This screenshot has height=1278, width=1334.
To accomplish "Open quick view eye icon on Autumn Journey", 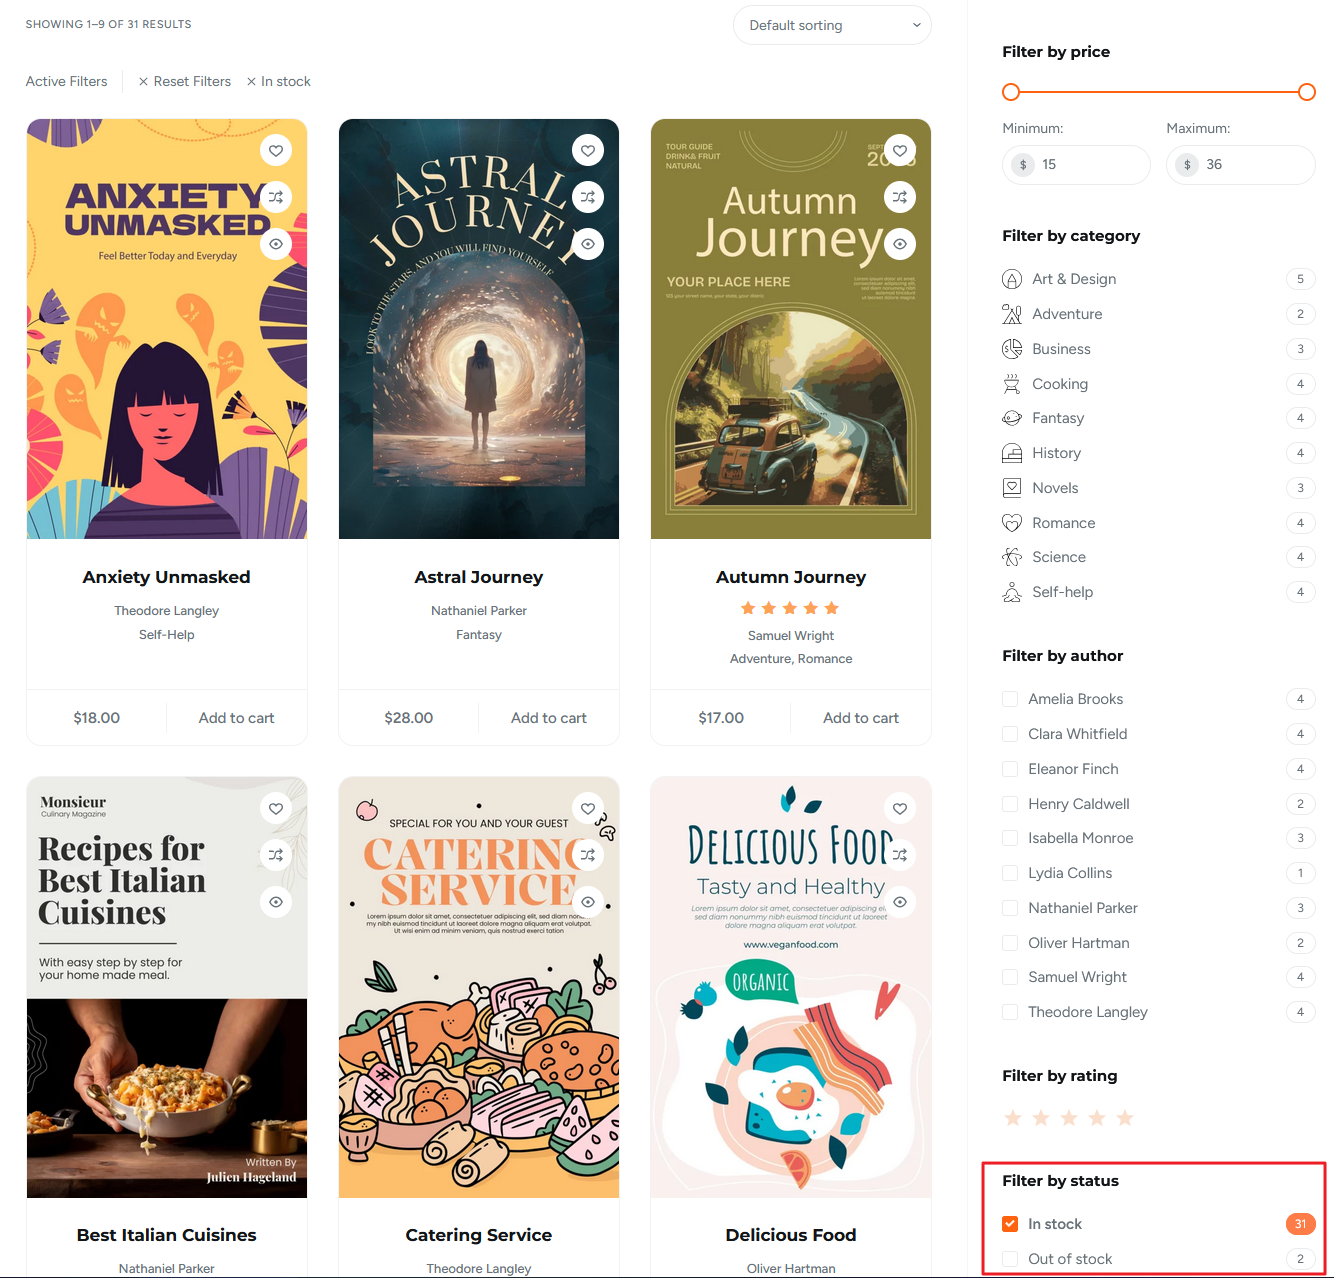I will [900, 244].
